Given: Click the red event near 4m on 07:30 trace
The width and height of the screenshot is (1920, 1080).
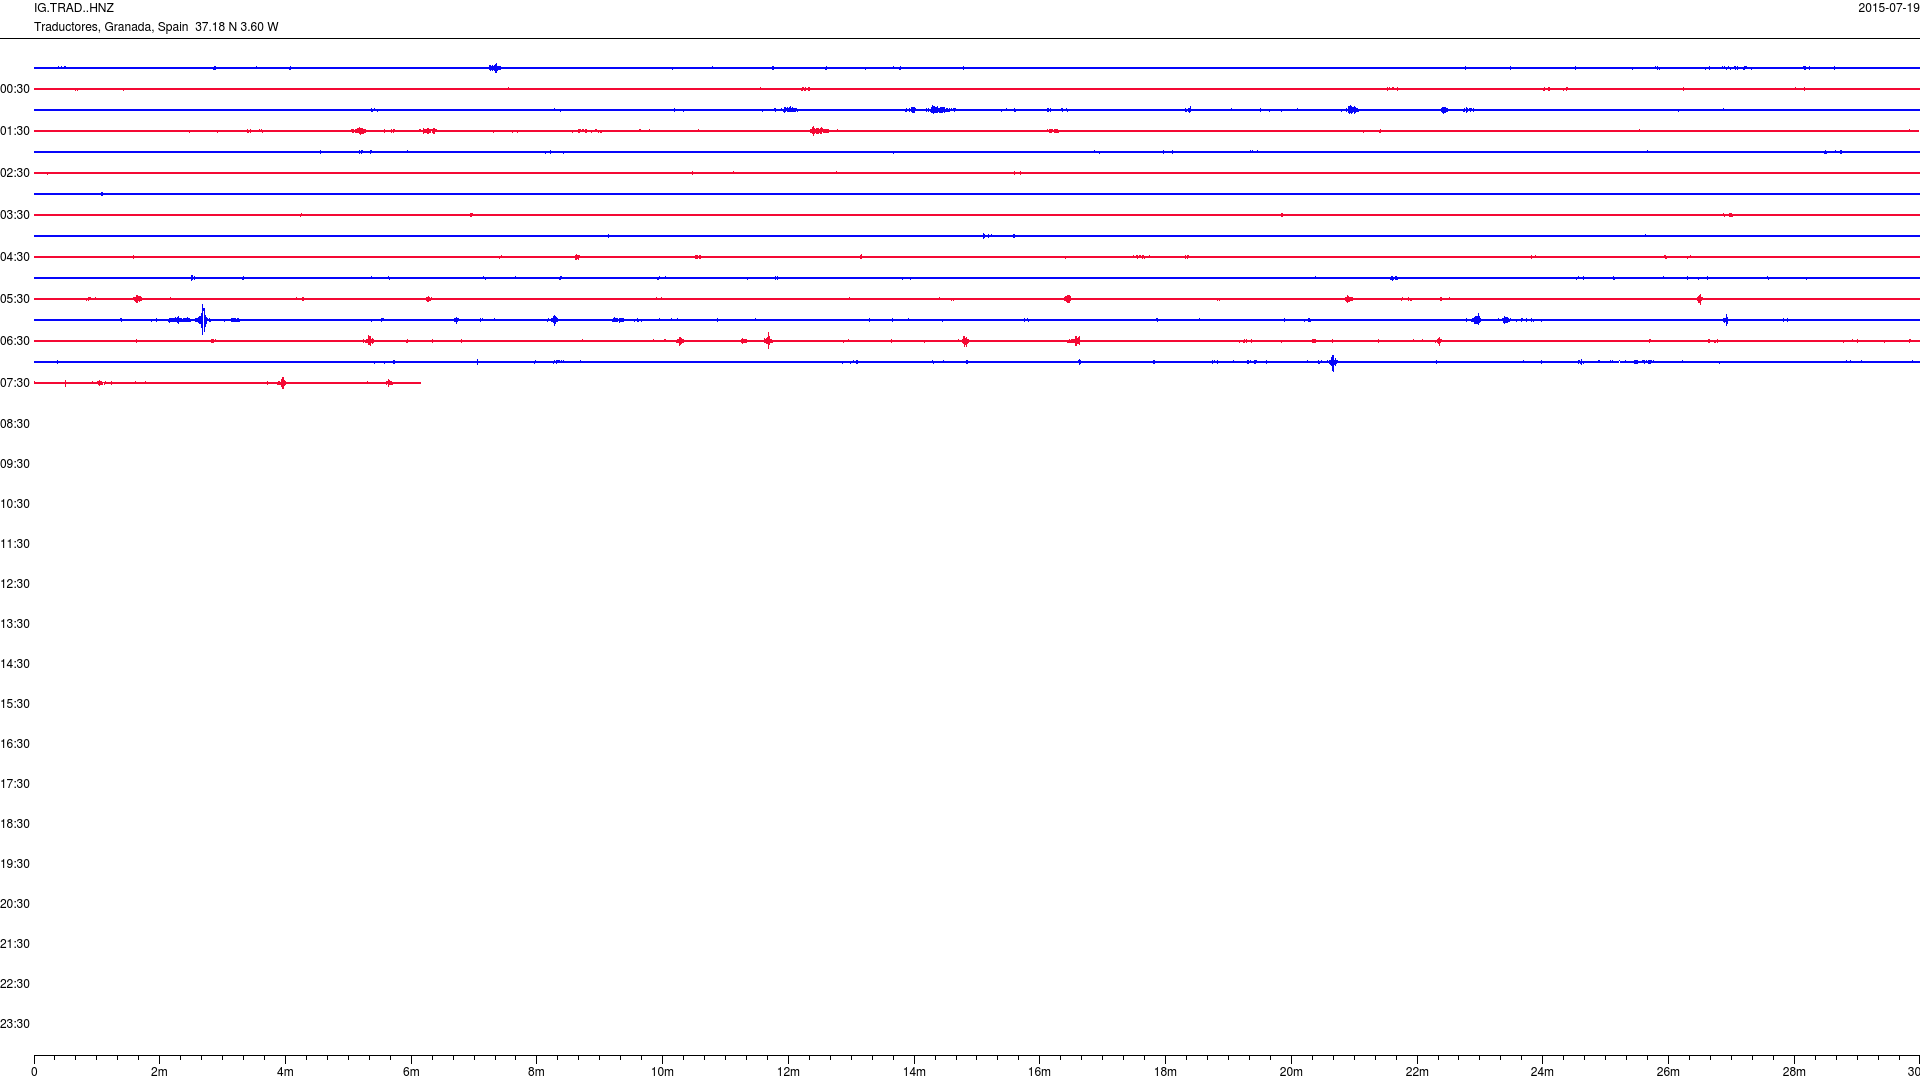Looking at the screenshot, I should pos(283,383).
